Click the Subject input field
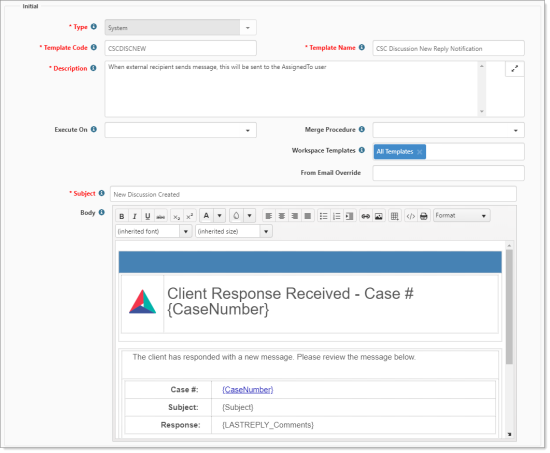550x453 pixels. (x=313, y=194)
